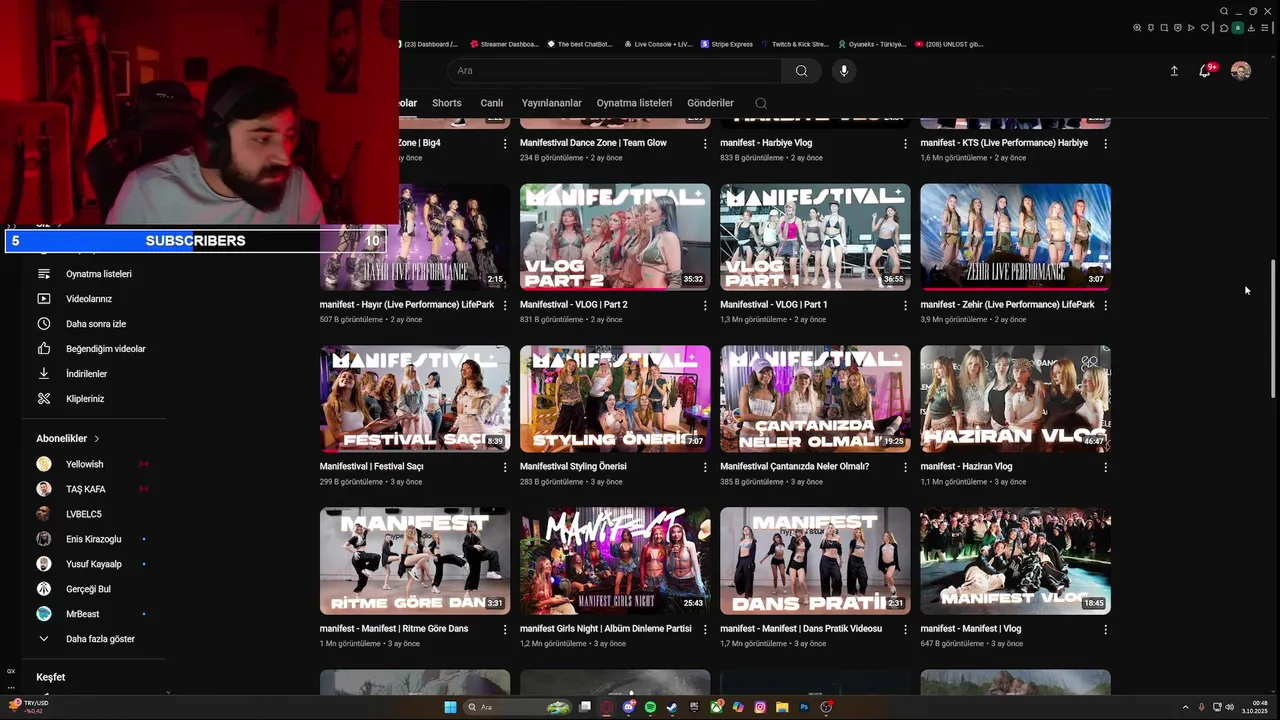Open the YouTube notifications bell

click(x=1205, y=71)
